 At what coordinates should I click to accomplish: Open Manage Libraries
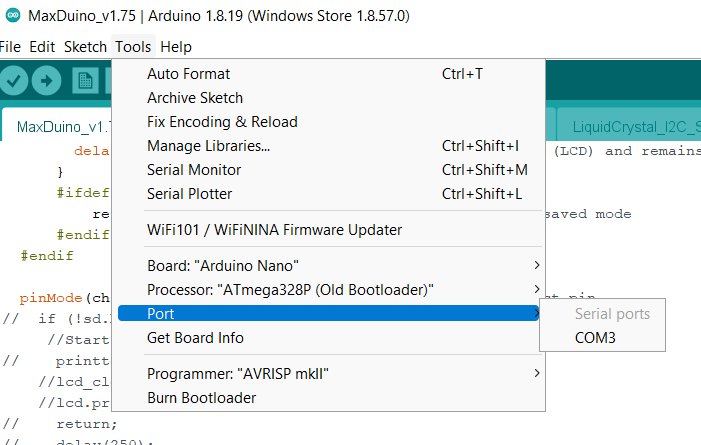(x=208, y=146)
